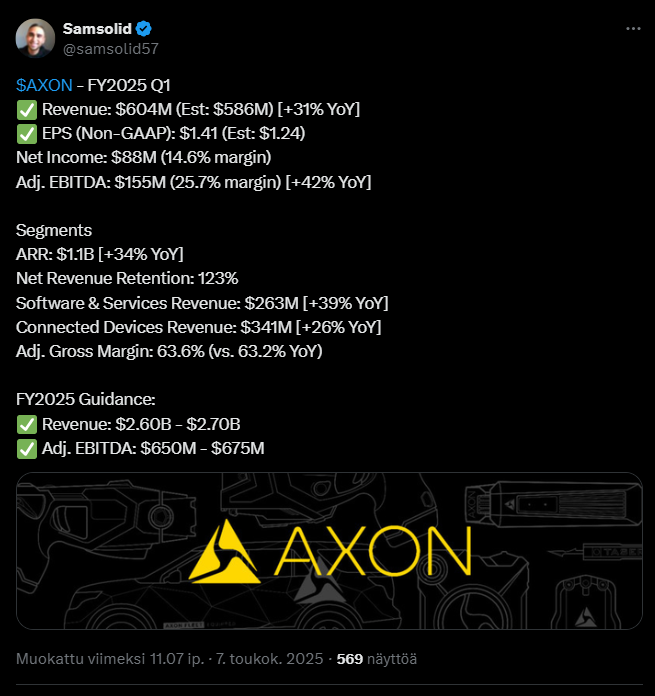Click the 'FY2025 Guidance:' heading text
655x696 pixels.
point(86,399)
